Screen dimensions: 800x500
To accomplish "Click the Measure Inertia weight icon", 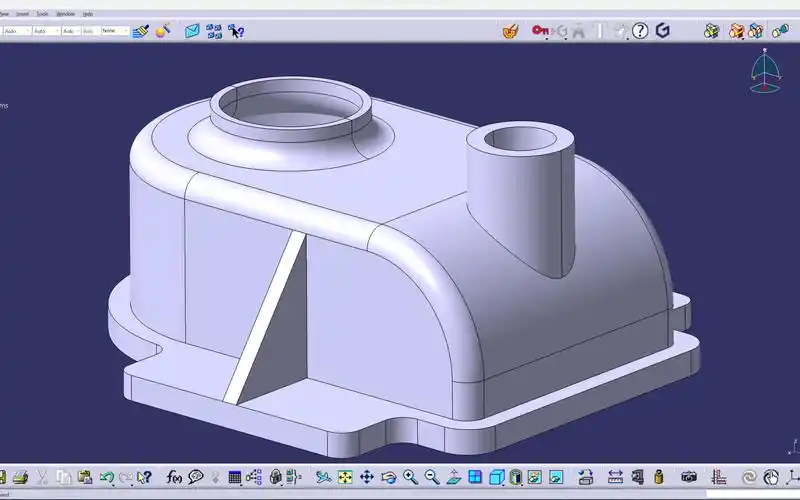I will coord(659,477).
